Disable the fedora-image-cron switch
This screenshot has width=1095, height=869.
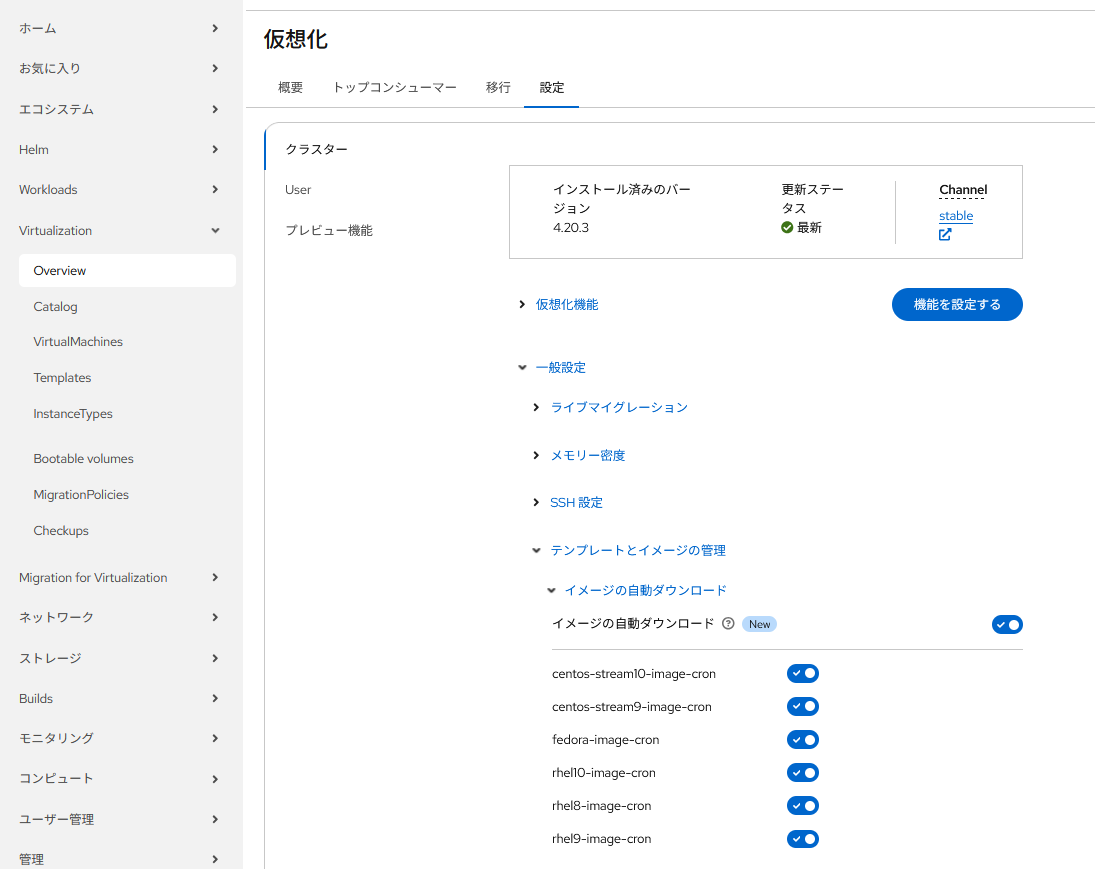[802, 739]
